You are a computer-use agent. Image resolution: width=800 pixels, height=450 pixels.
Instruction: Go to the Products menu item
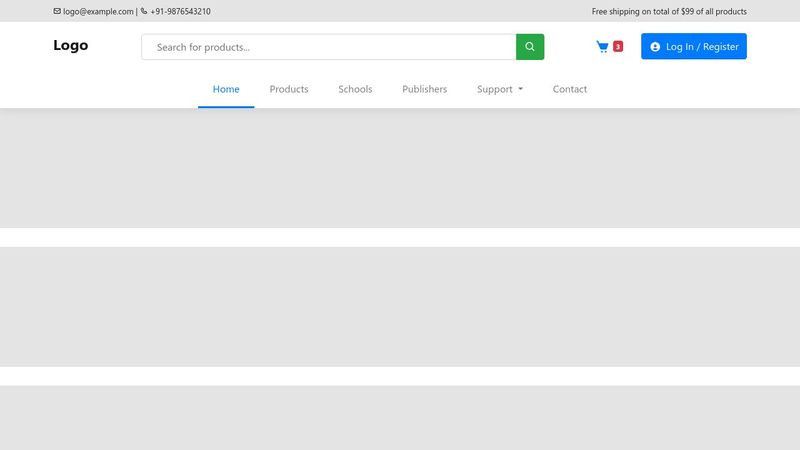[x=289, y=89]
